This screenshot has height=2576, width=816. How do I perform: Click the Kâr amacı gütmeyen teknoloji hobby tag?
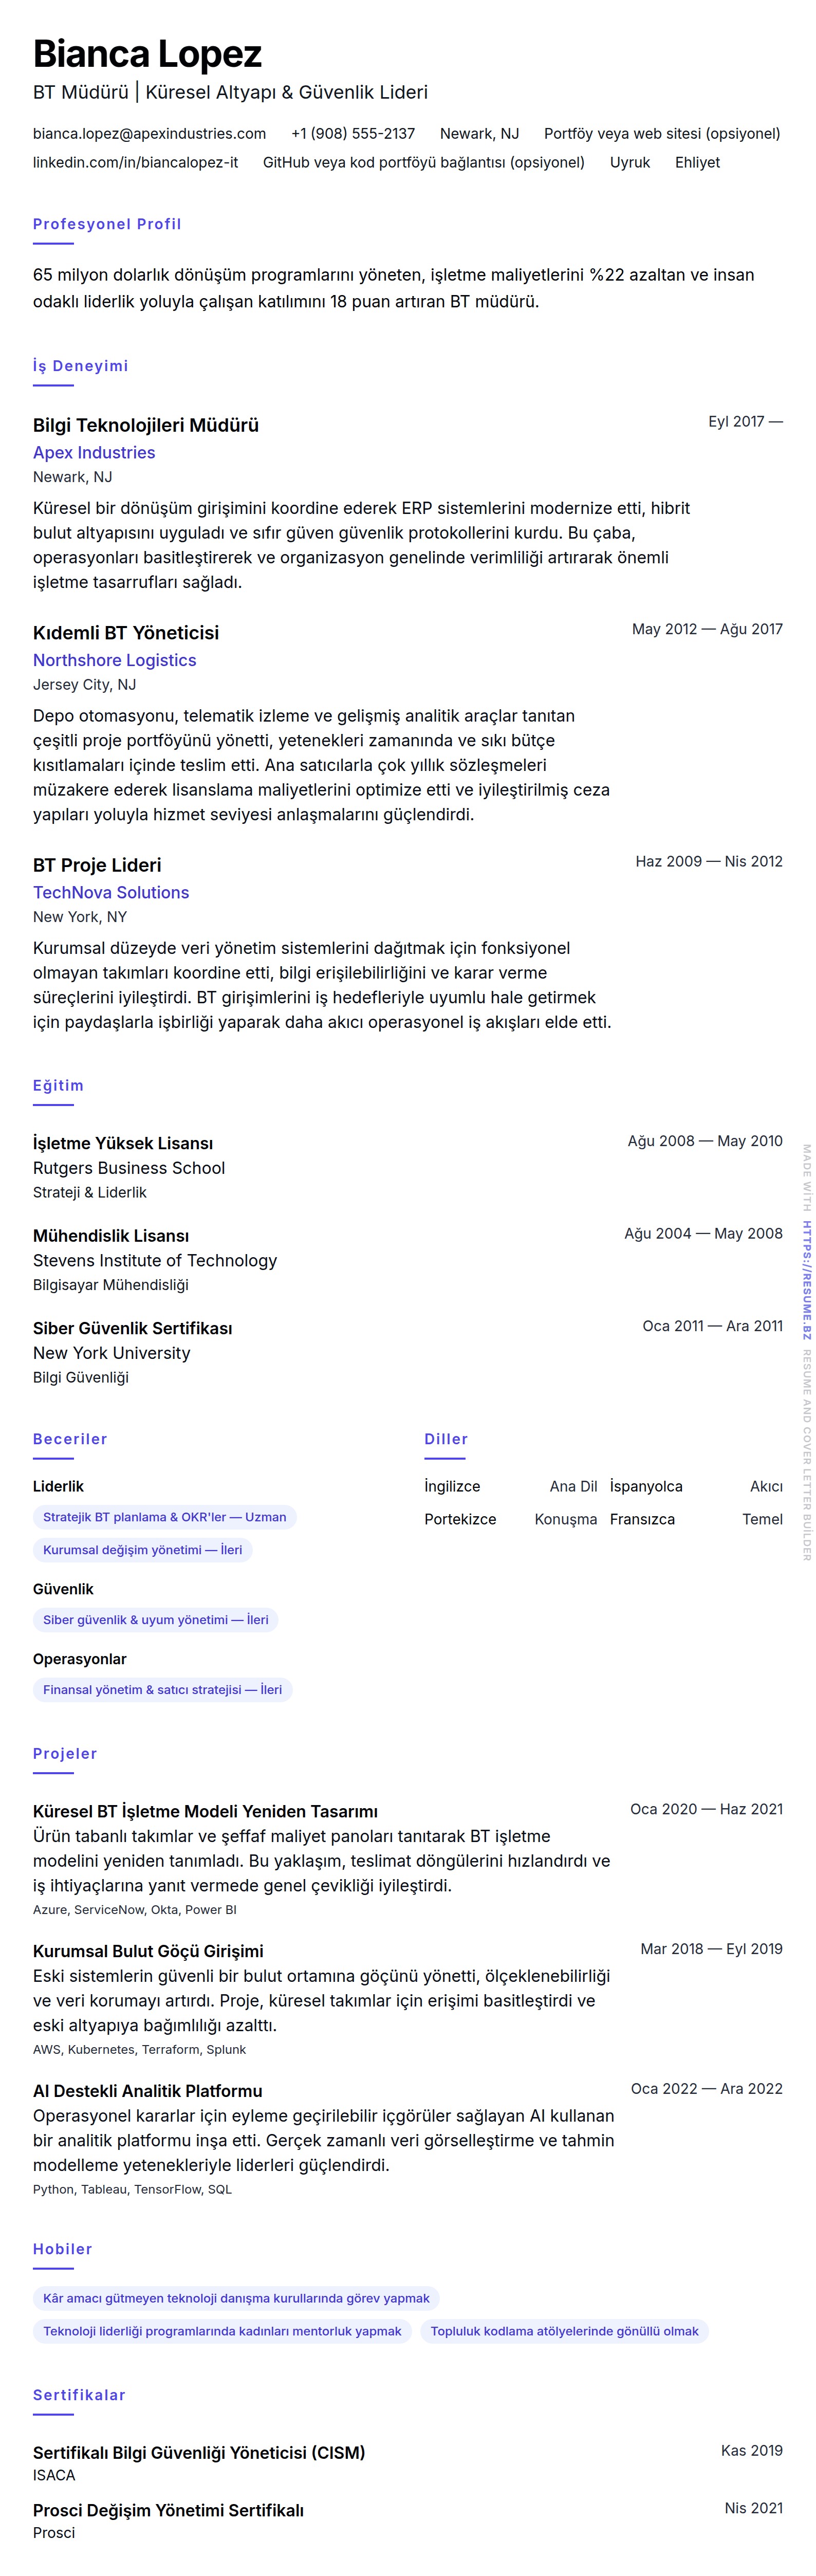click(236, 2298)
